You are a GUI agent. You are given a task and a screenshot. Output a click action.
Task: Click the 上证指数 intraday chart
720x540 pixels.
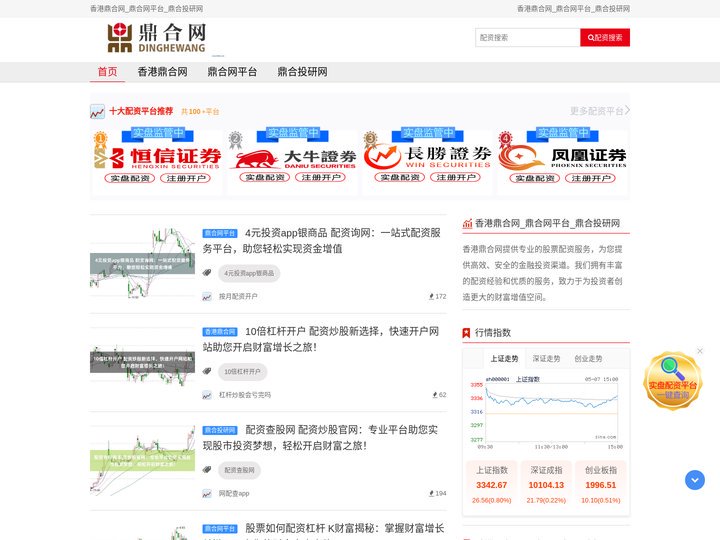click(546, 412)
